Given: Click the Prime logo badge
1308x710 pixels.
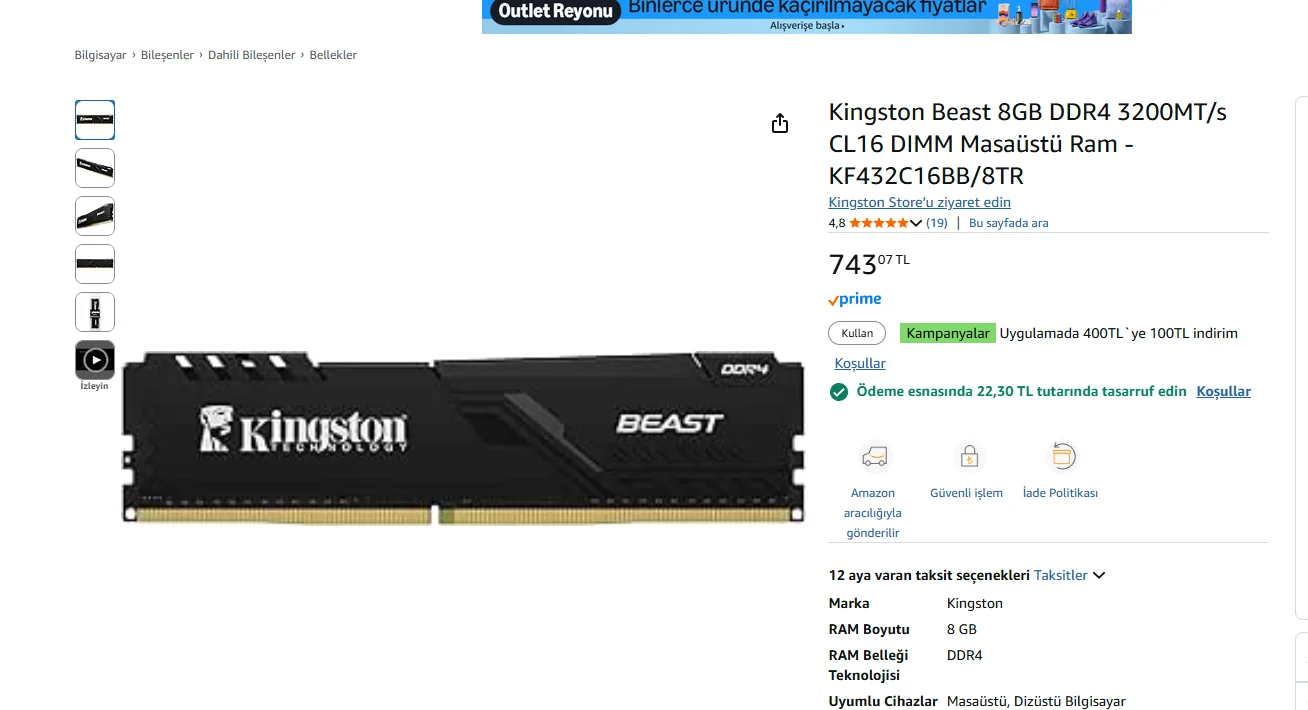Looking at the screenshot, I should pyautogui.click(x=854, y=299).
